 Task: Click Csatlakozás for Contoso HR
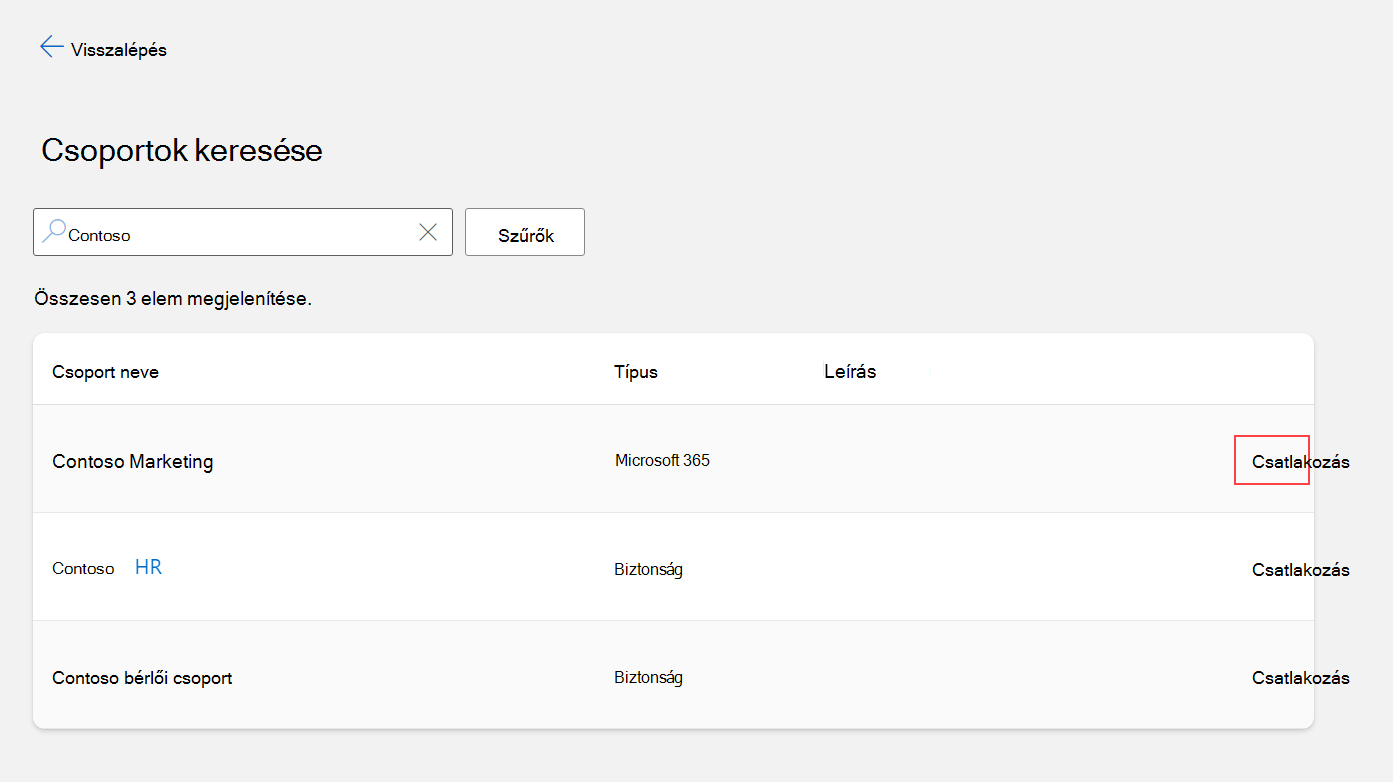1300,570
